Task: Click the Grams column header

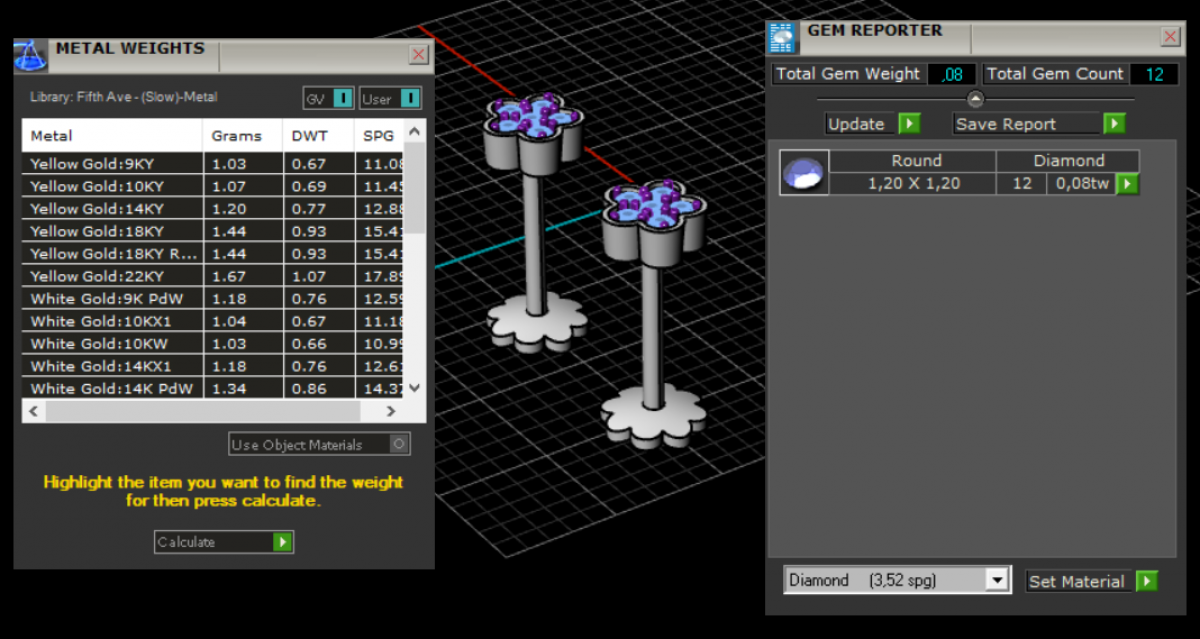Action: click(237, 136)
